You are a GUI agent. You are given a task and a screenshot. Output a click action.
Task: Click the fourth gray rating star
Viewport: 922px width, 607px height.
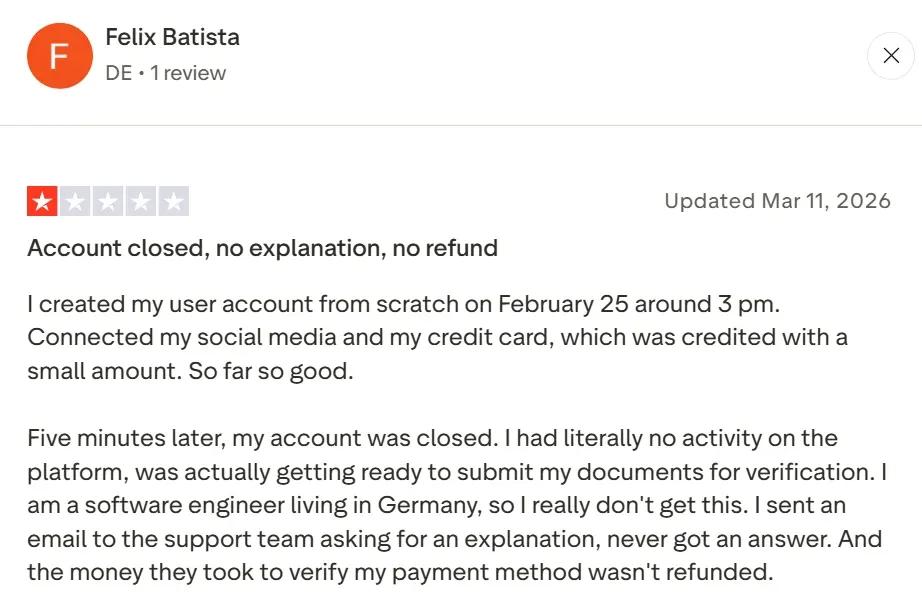pos(141,202)
